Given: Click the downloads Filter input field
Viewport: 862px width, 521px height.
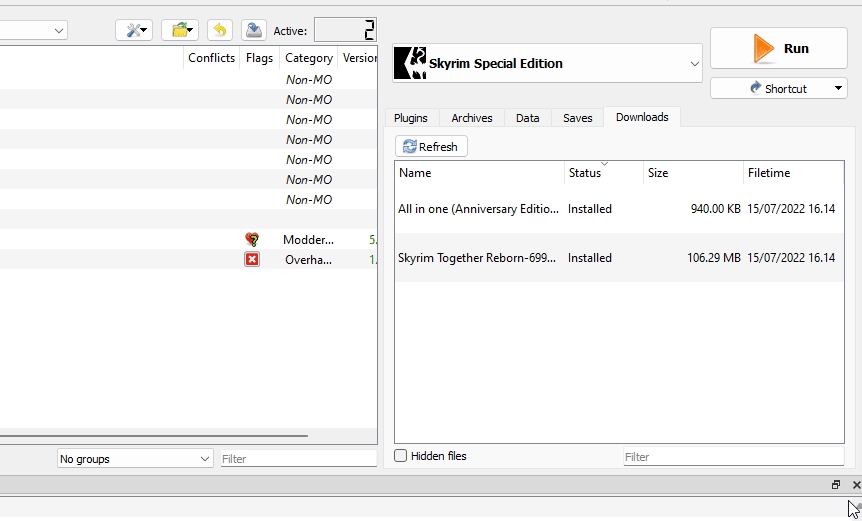Looking at the screenshot, I should pos(732,457).
